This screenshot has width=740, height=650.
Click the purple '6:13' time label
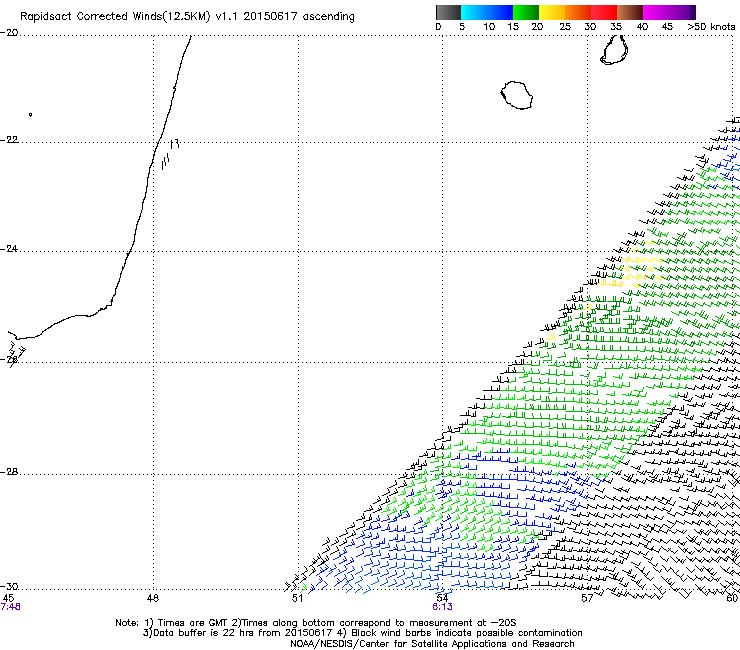click(x=442, y=607)
